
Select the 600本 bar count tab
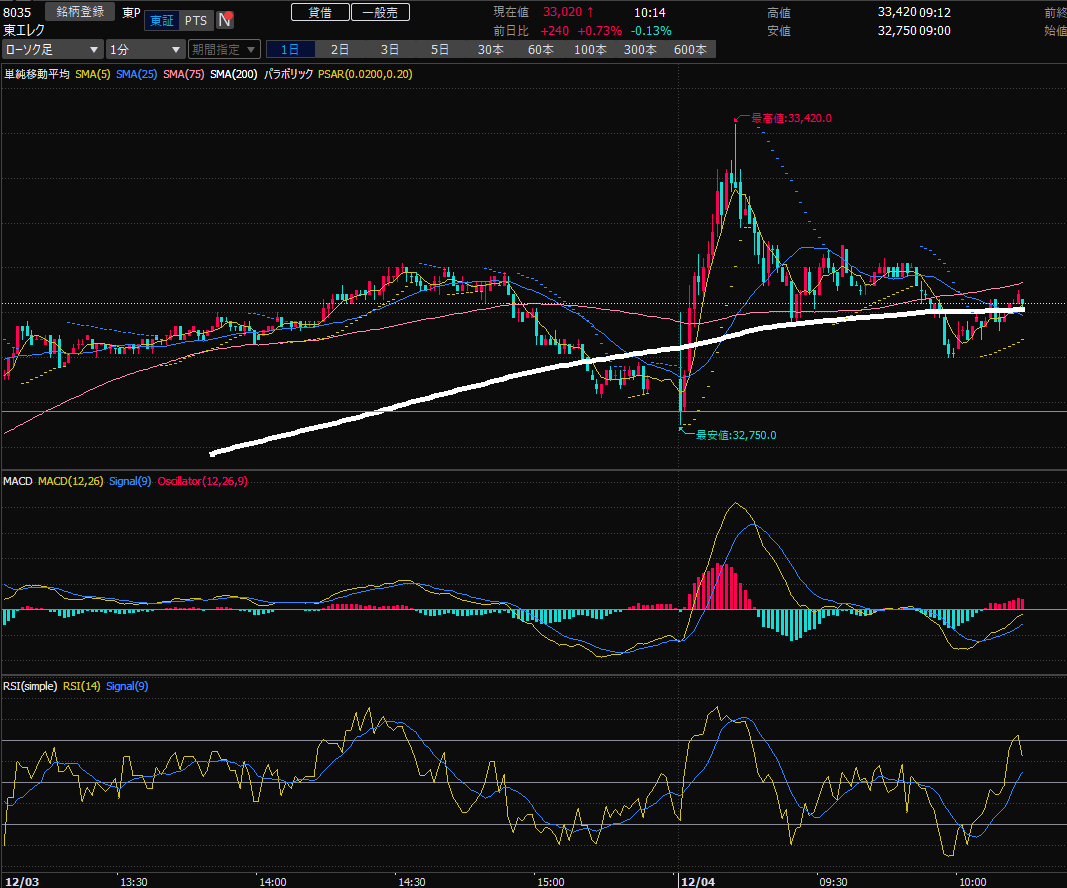[690, 49]
